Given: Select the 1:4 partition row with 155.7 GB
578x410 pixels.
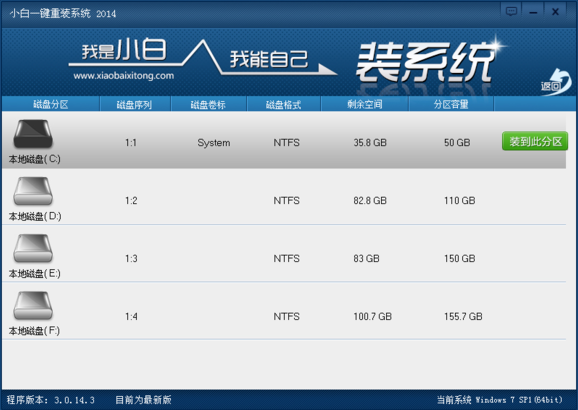Looking at the screenshot, I should pyautogui.click(x=284, y=312).
